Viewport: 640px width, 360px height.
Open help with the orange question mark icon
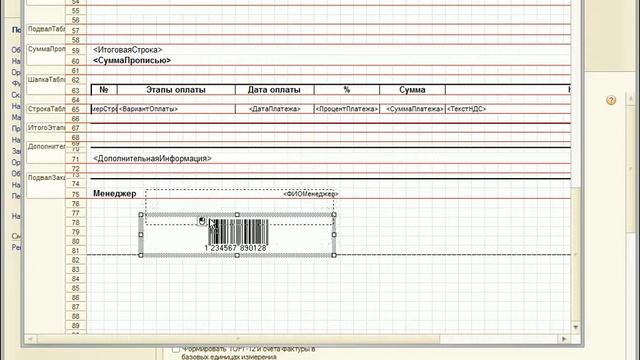click(611, 100)
